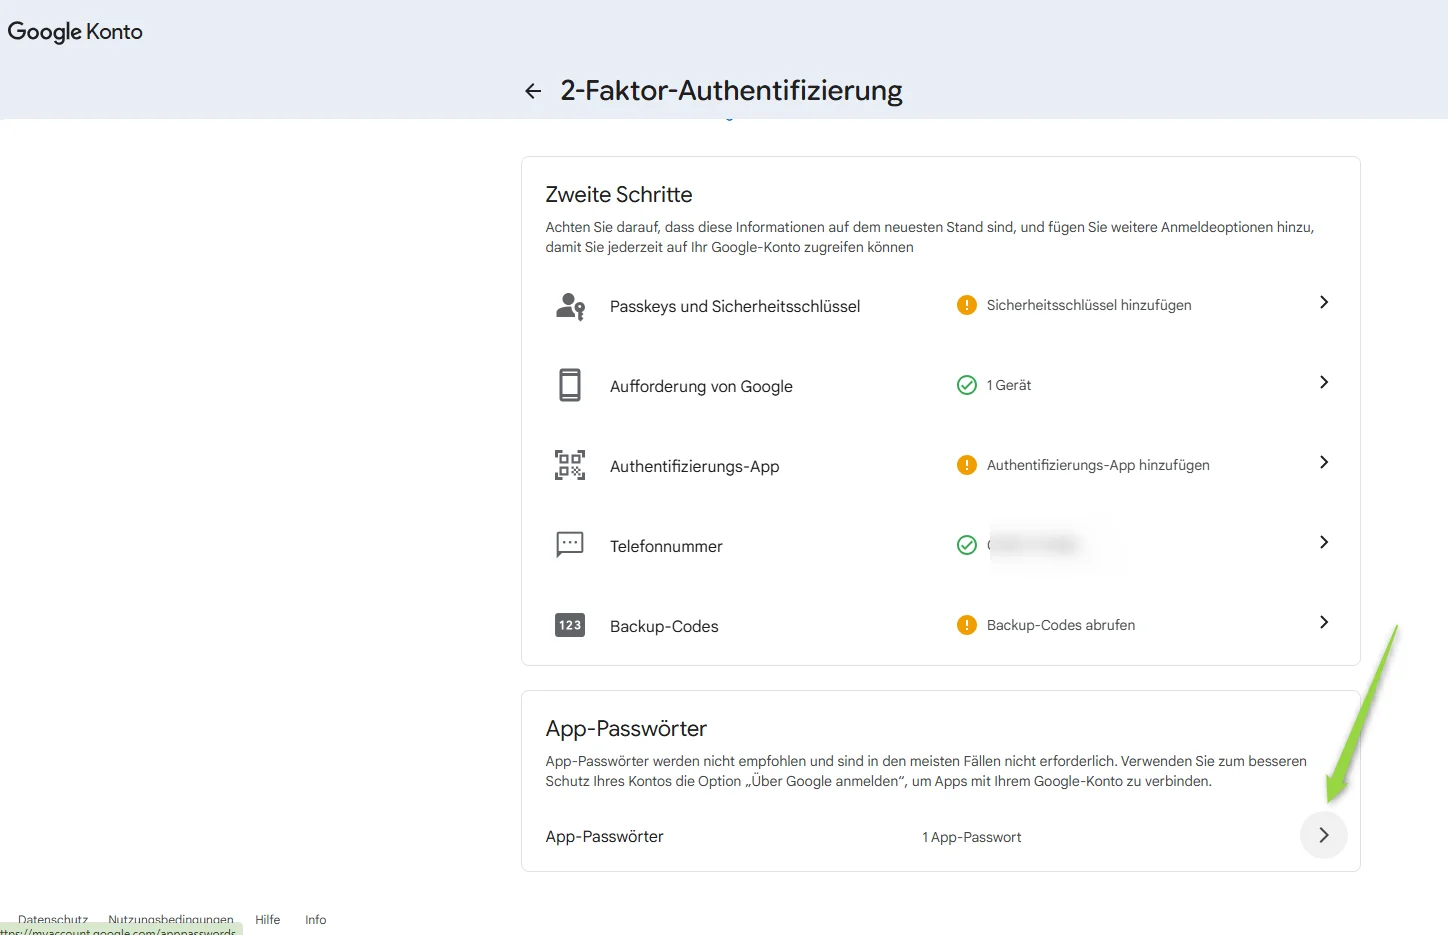The width and height of the screenshot is (1448, 935).
Task: Click the 123 Backup-Codes icon
Action: (570, 625)
